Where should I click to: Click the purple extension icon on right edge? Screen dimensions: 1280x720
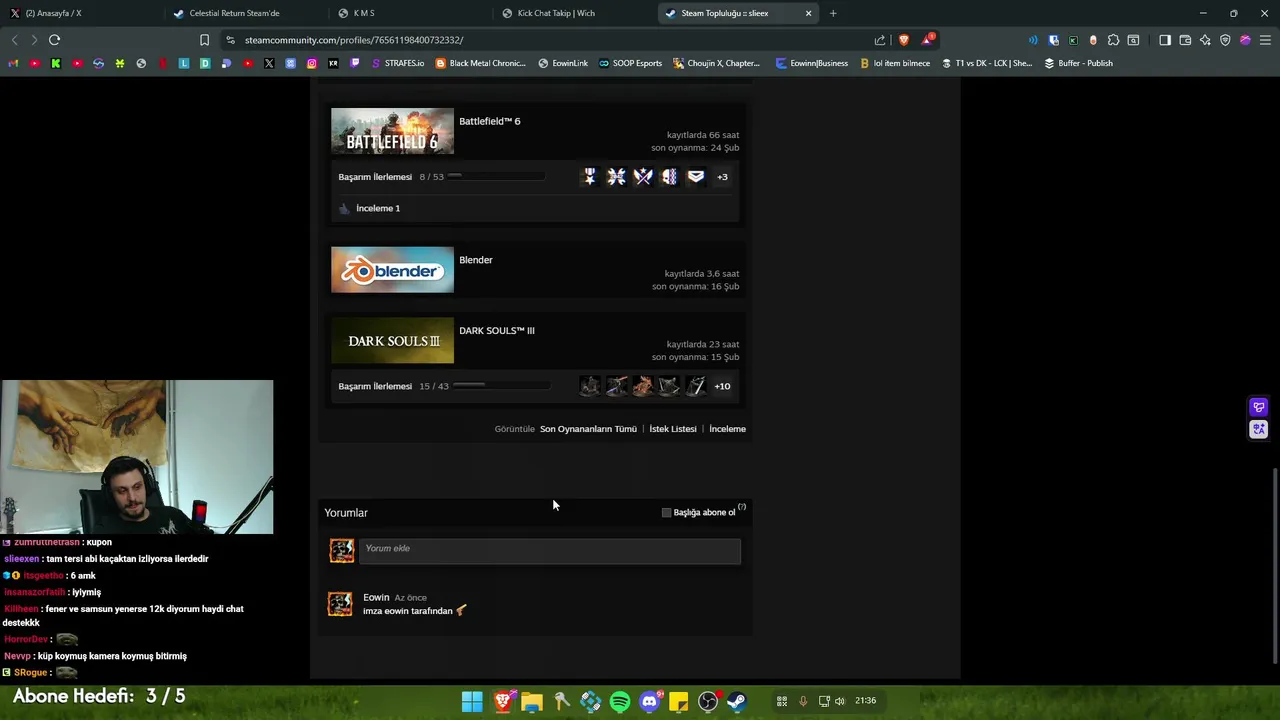pyautogui.click(x=1259, y=407)
